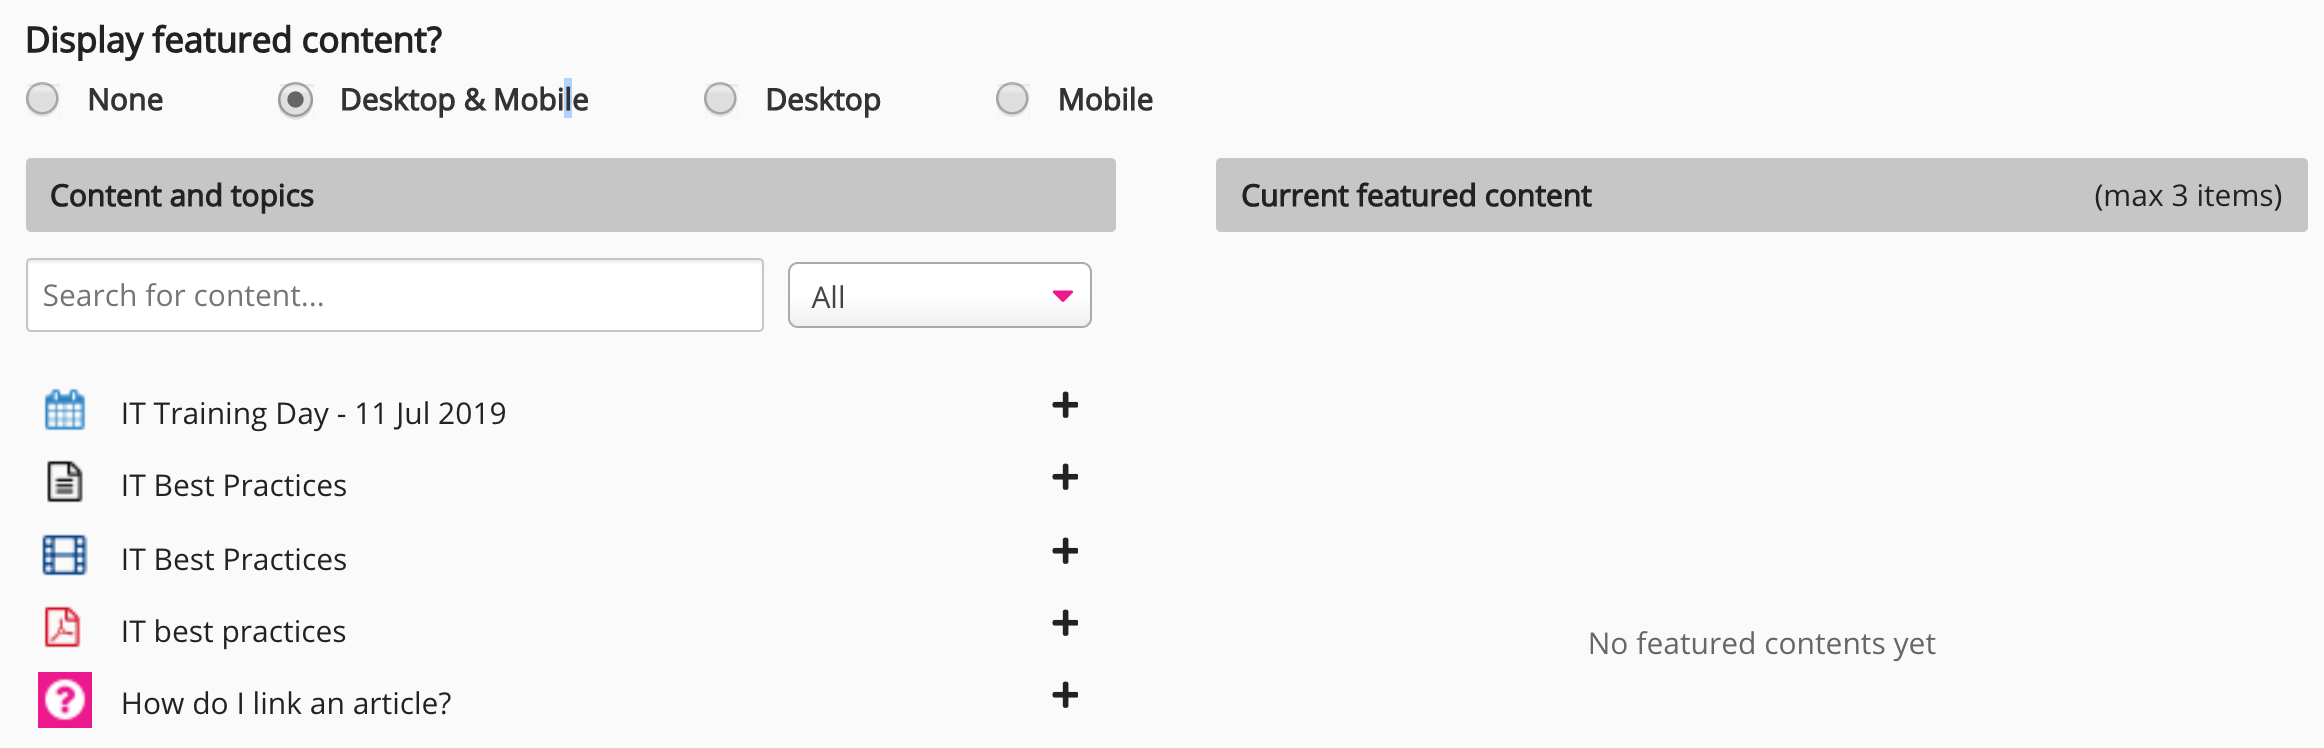Focus the Search for content field
The width and height of the screenshot is (2324, 748).
point(394,296)
